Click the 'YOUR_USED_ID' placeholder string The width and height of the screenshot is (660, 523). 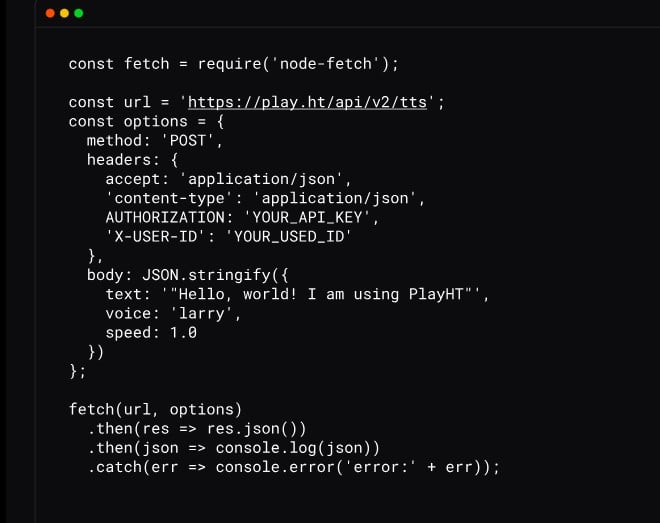pos(289,236)
